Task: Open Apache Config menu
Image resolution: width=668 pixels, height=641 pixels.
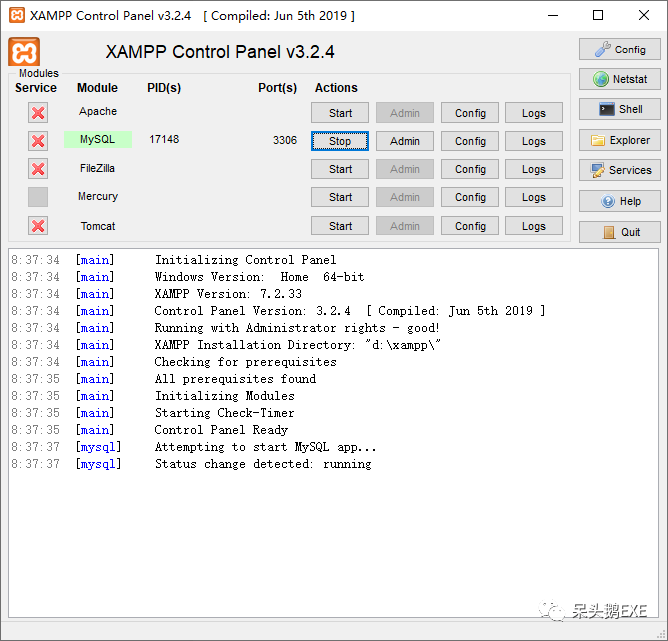Action: pyautogui.click(x=470, y=113)
